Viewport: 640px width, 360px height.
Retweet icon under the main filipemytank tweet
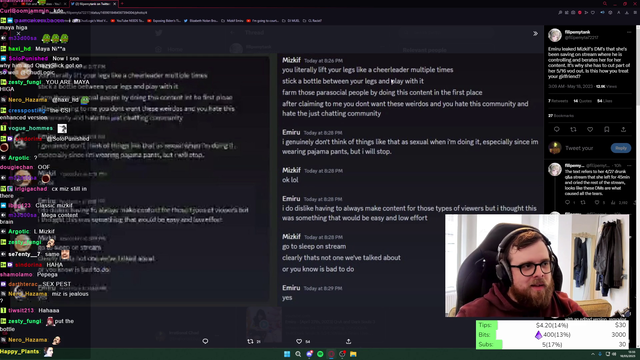(x=573, y=129)
